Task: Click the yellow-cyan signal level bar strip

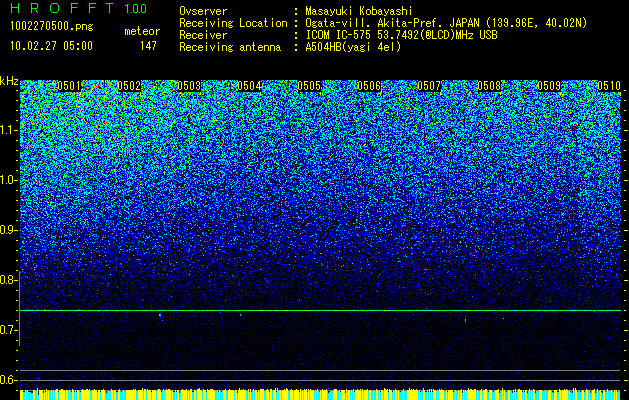Action: pyautogui.click(x=321, y=394)
